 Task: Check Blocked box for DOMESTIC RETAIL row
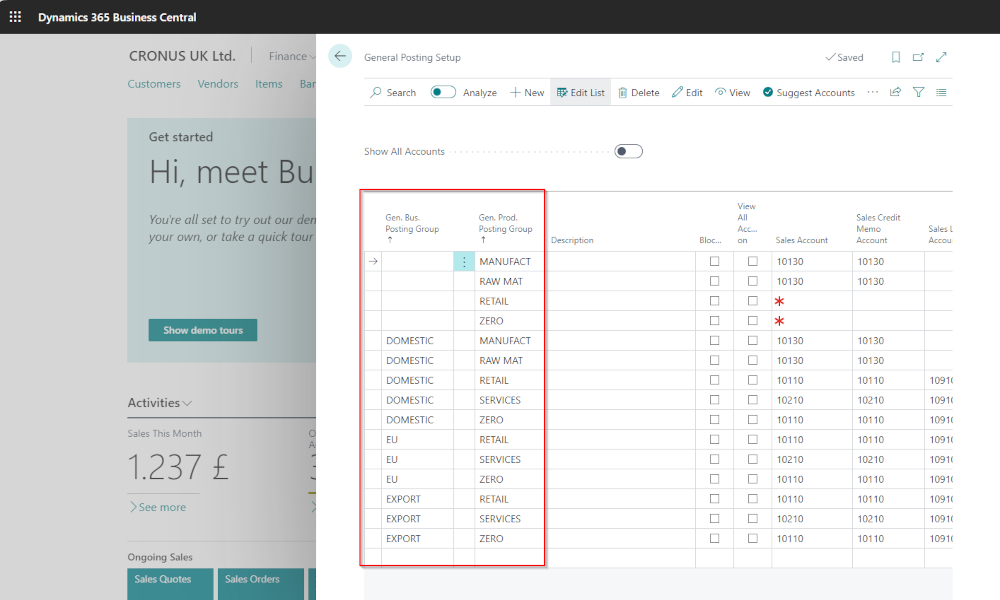[714, 381]
